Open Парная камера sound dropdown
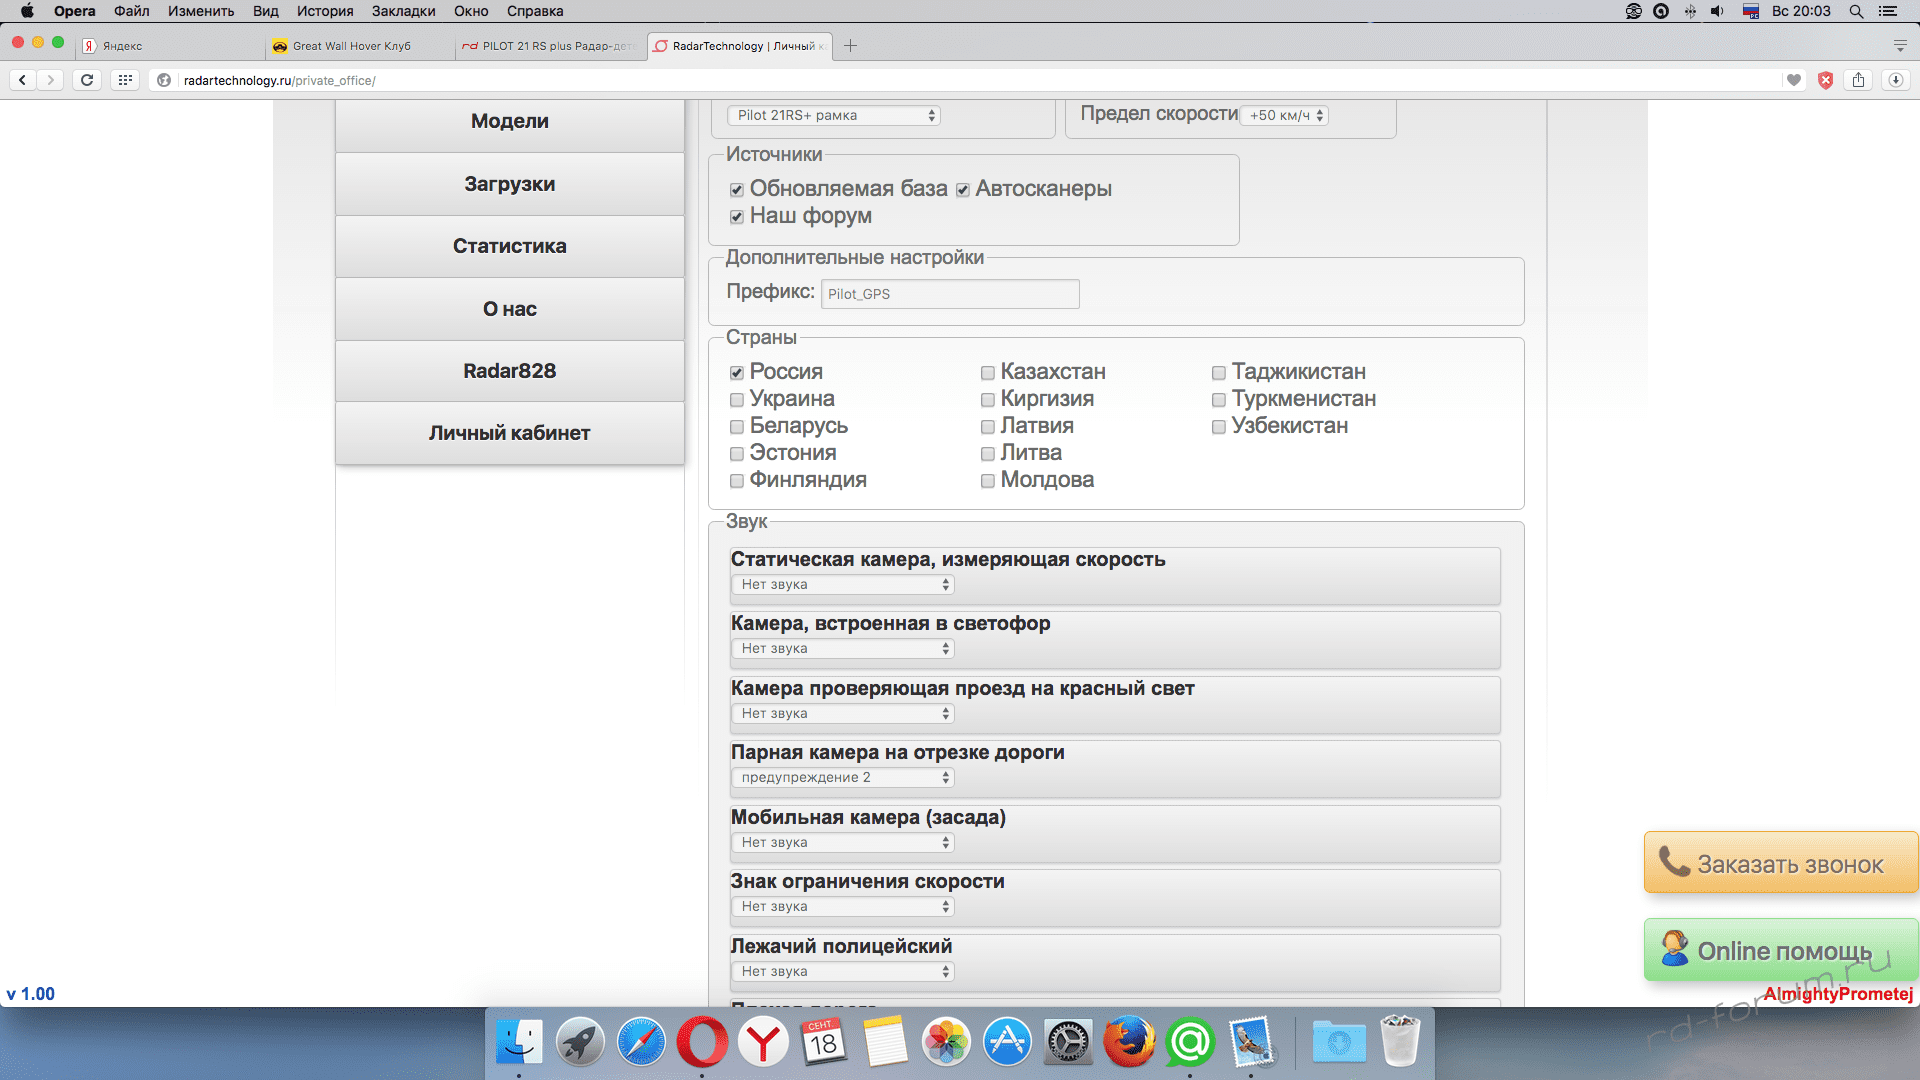Screen dimensions: 1920x1080 click(x=843, y=777)
